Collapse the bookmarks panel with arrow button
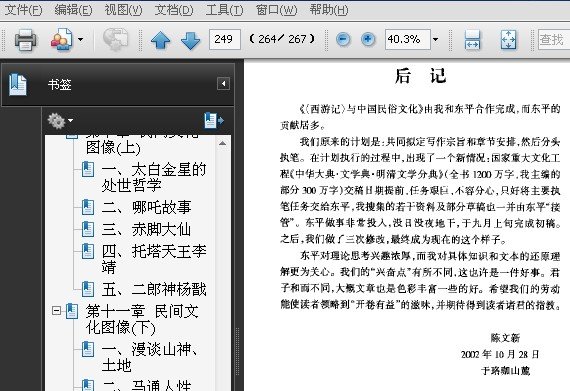 223,84
